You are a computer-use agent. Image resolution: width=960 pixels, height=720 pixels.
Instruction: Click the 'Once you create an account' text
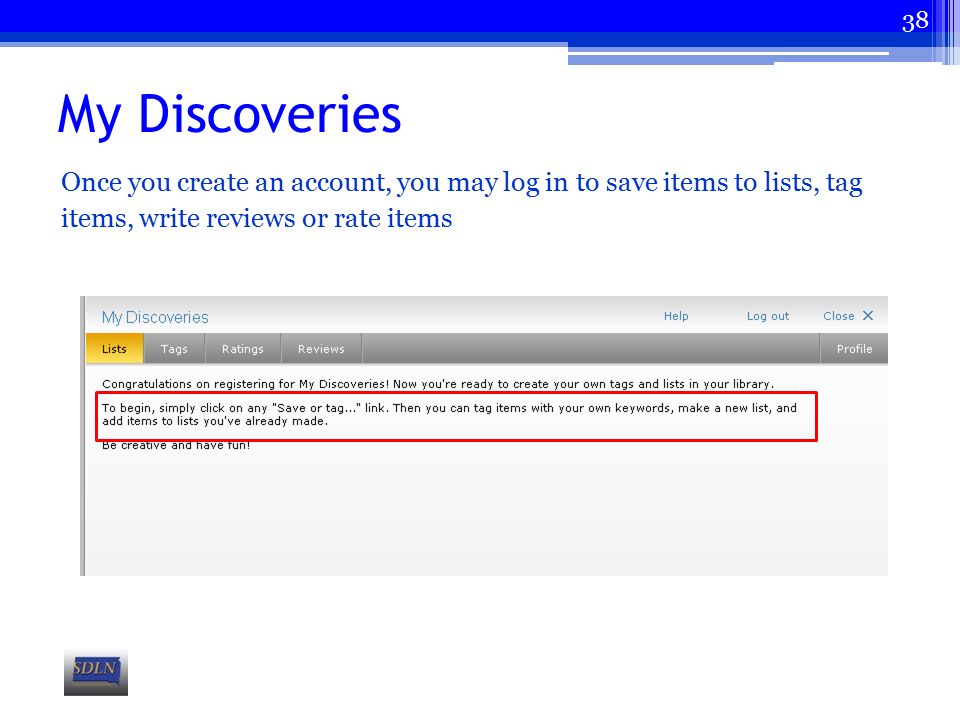tap(462, 200)
